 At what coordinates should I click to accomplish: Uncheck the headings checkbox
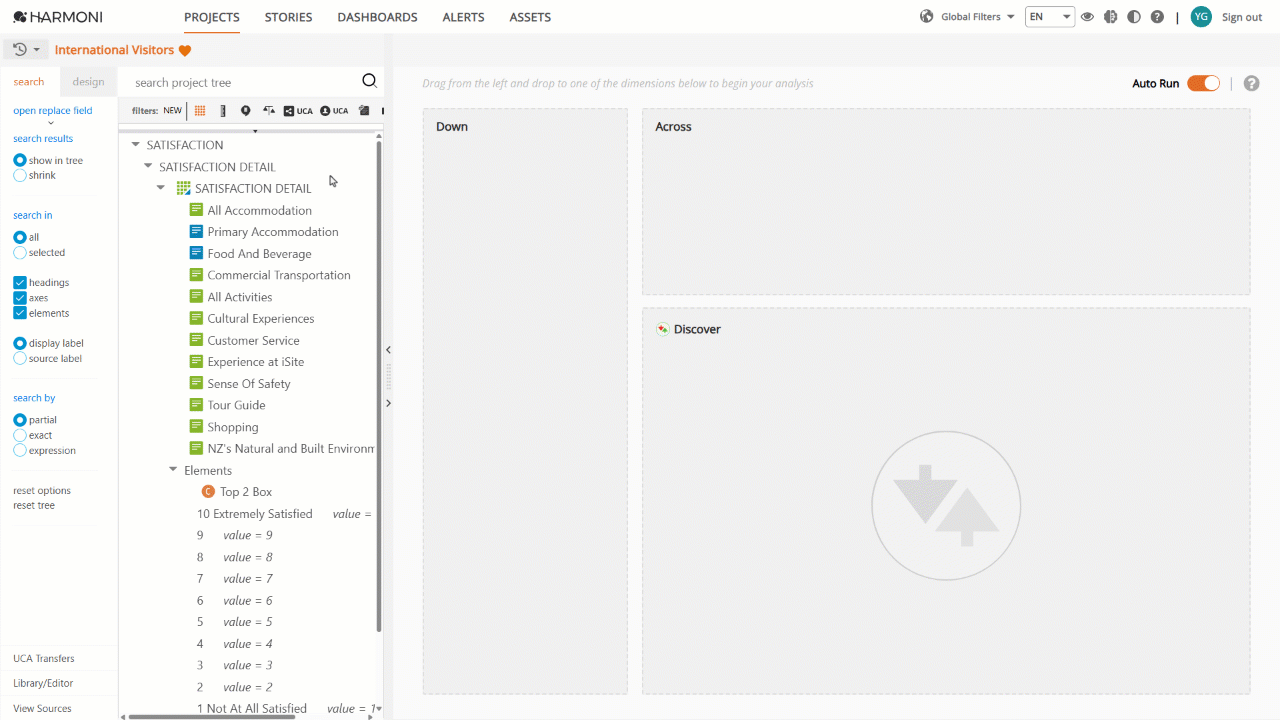pos(20,283)
